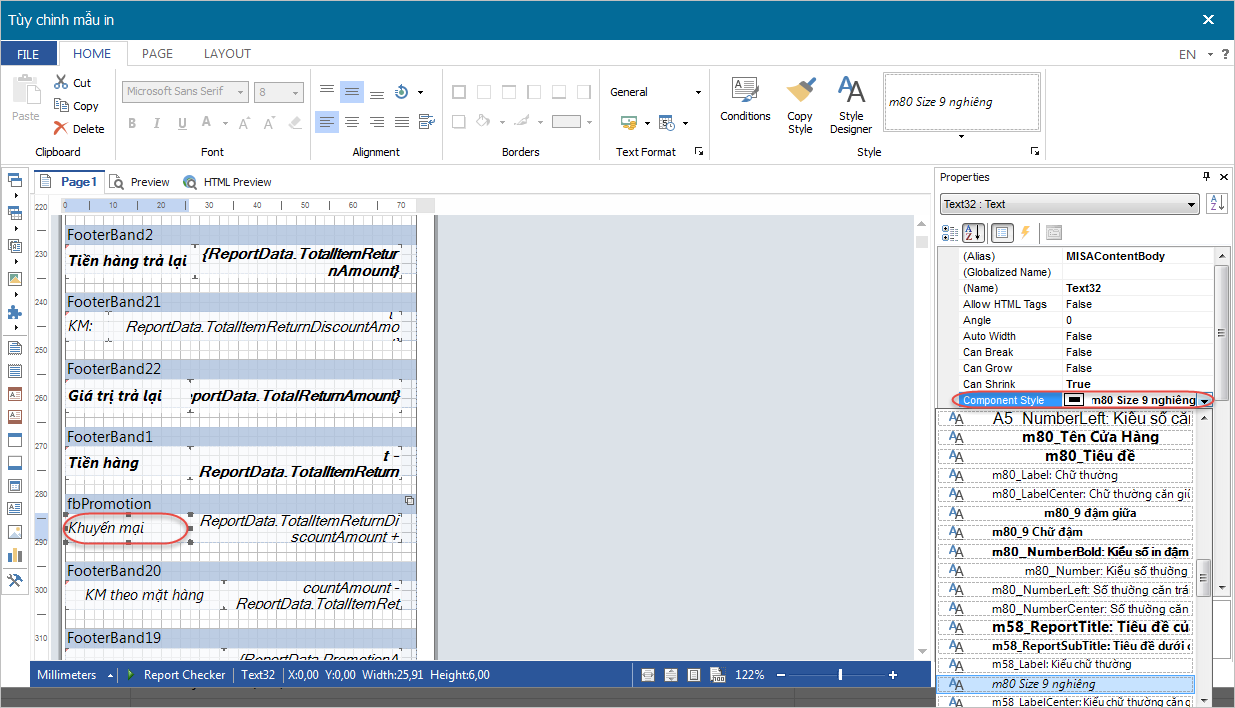Click the toolbox tools icon at sidebar bottom

(14, 581)
